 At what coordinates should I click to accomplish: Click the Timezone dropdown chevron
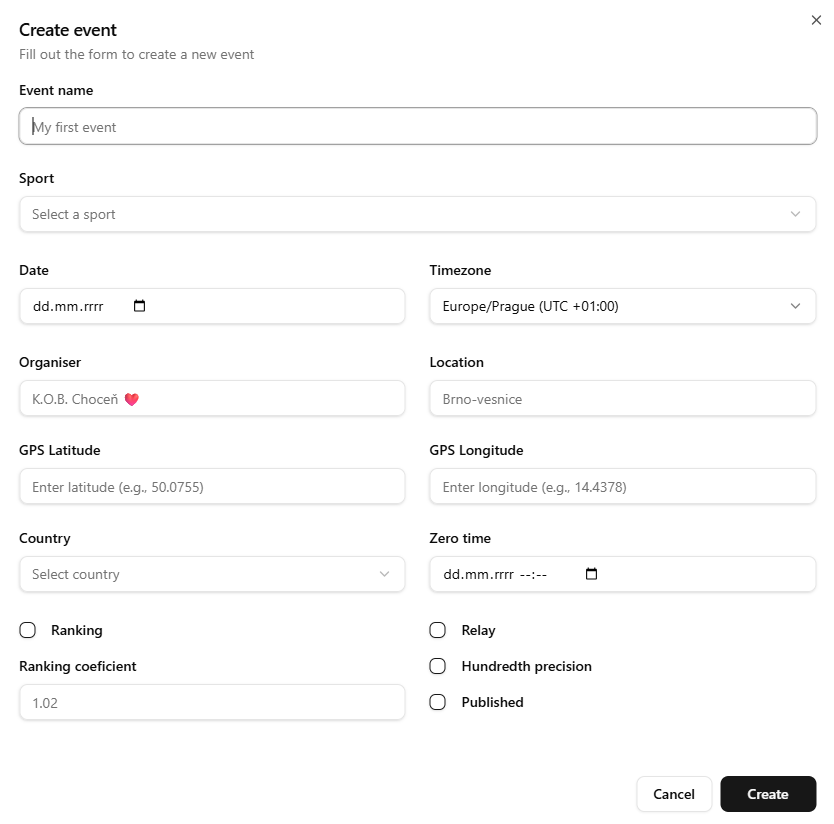click(796, 306)
